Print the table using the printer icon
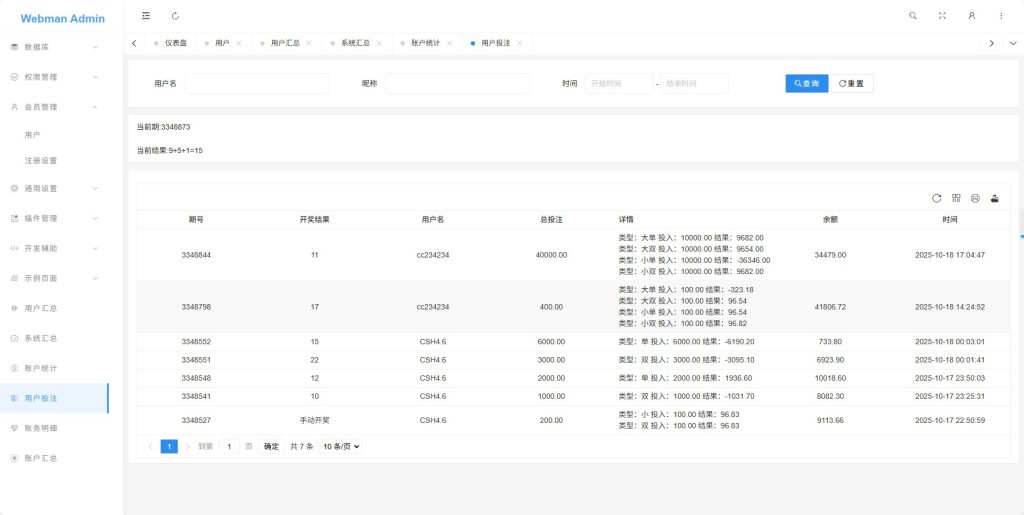This screenshot has width=1024, height=515. 975,198
